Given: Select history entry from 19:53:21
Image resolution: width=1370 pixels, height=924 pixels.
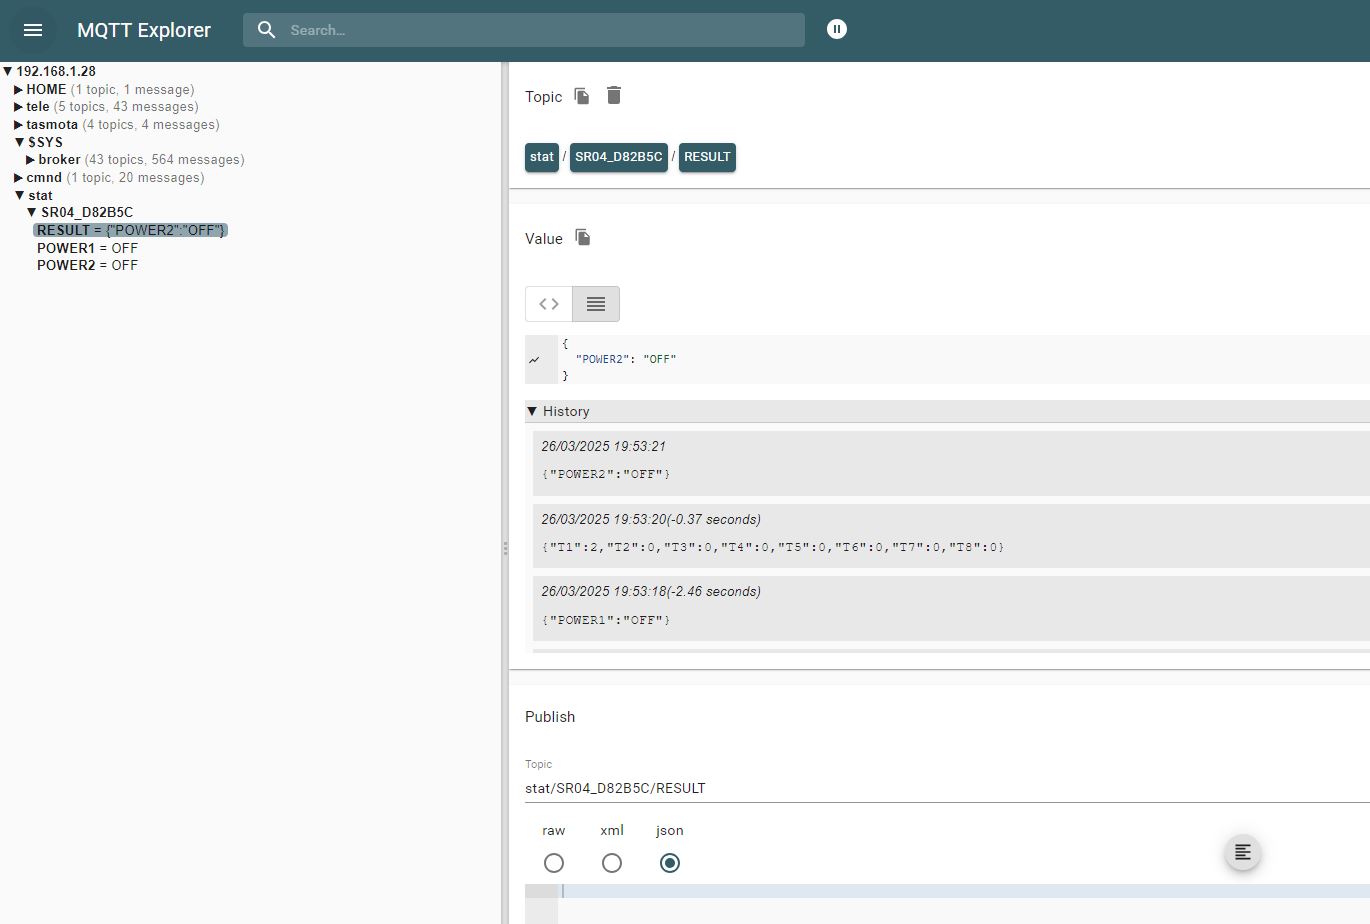Looking at the screenshot, I should 950,463.
